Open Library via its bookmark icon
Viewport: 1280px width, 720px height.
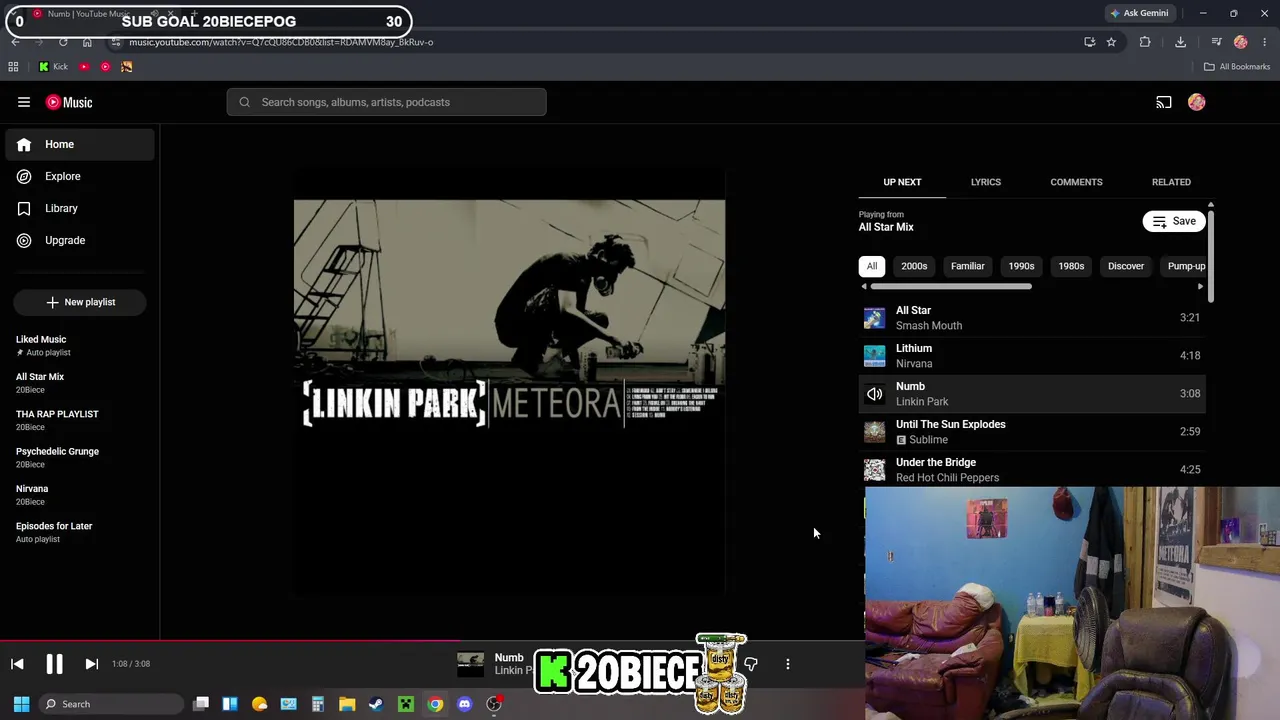(24, 208)
